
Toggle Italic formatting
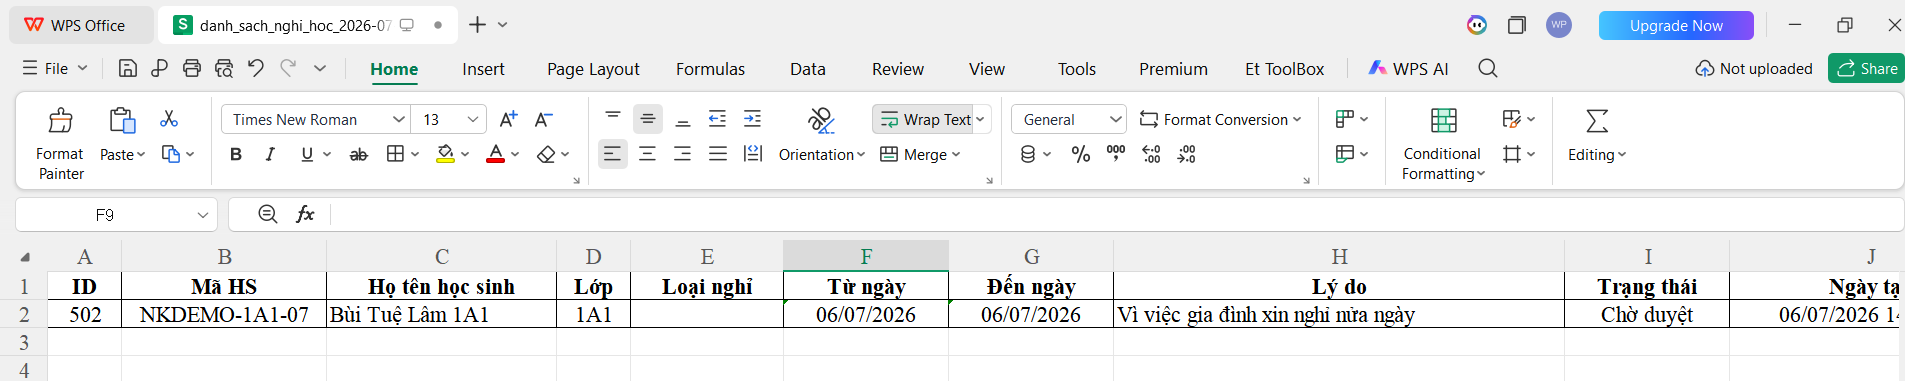270,154
